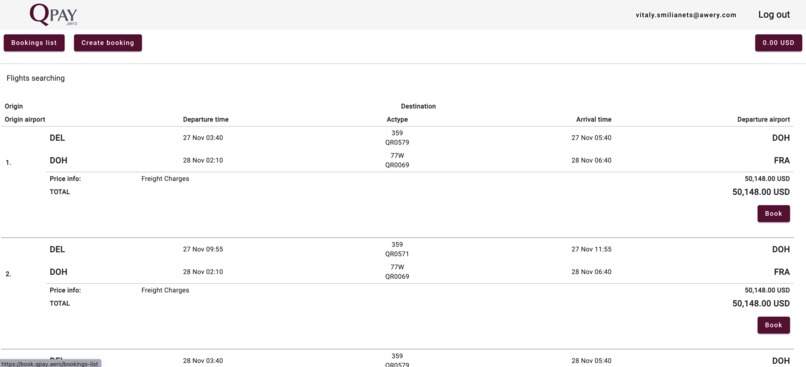Log out of the account
Image resolution: width=806 pixels, height=367 pixels.
coord(774,14)
